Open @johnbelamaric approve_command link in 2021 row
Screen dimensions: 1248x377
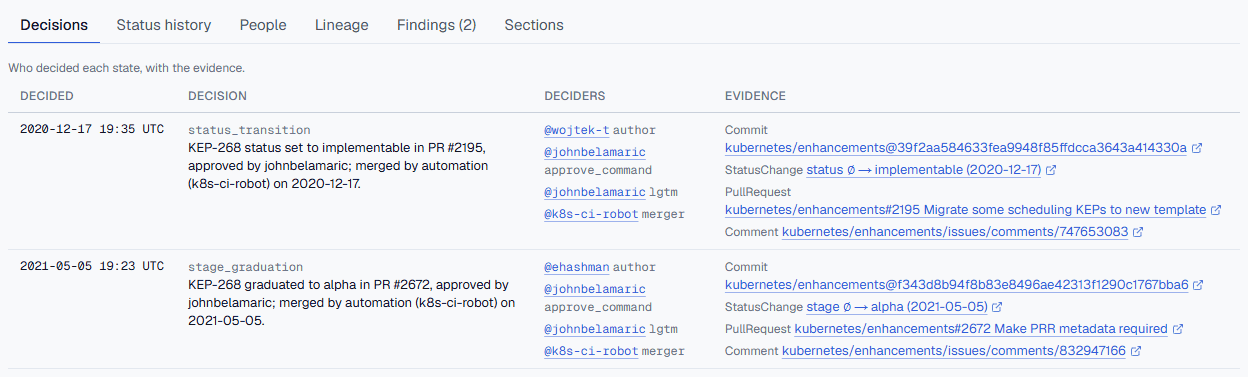tap(595, 289)
